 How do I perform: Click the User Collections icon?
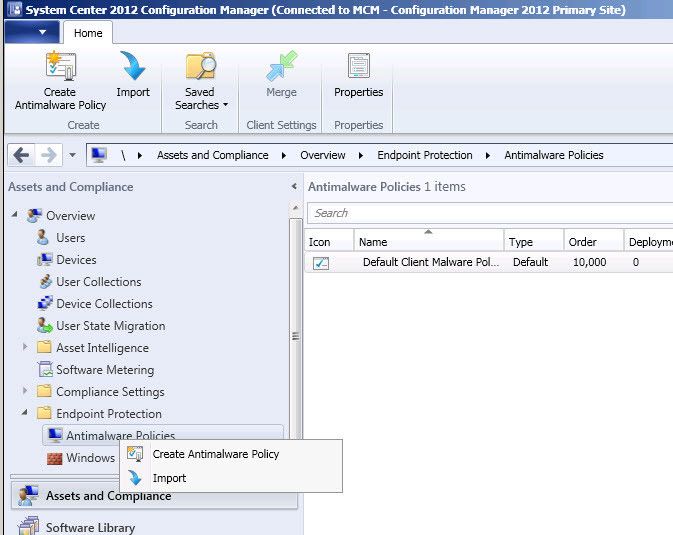point(45,282)
